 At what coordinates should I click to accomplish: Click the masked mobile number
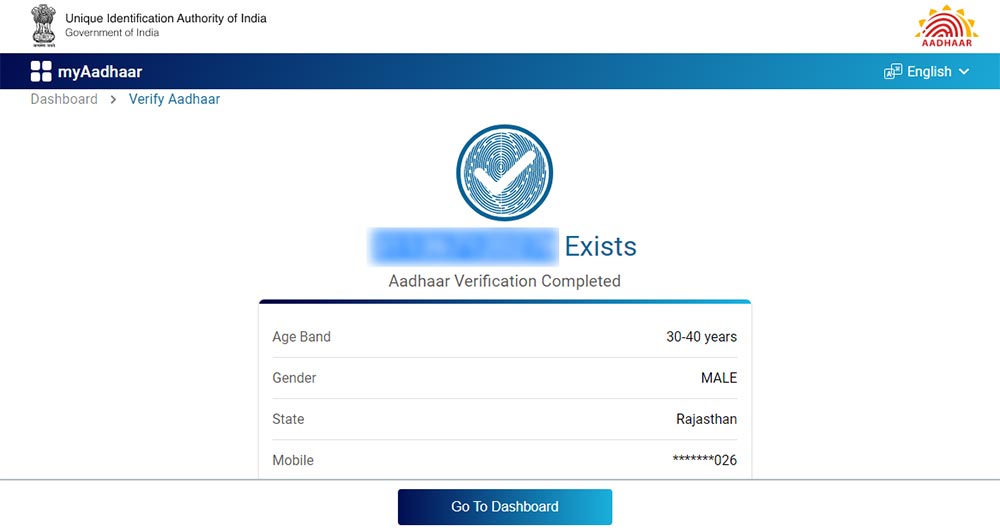704,460
